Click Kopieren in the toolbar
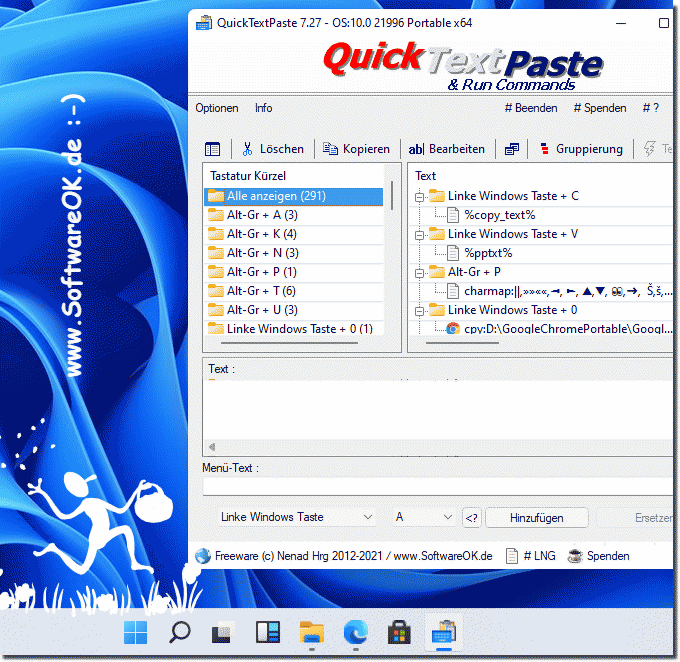680x662 pixels. (356, 149)
